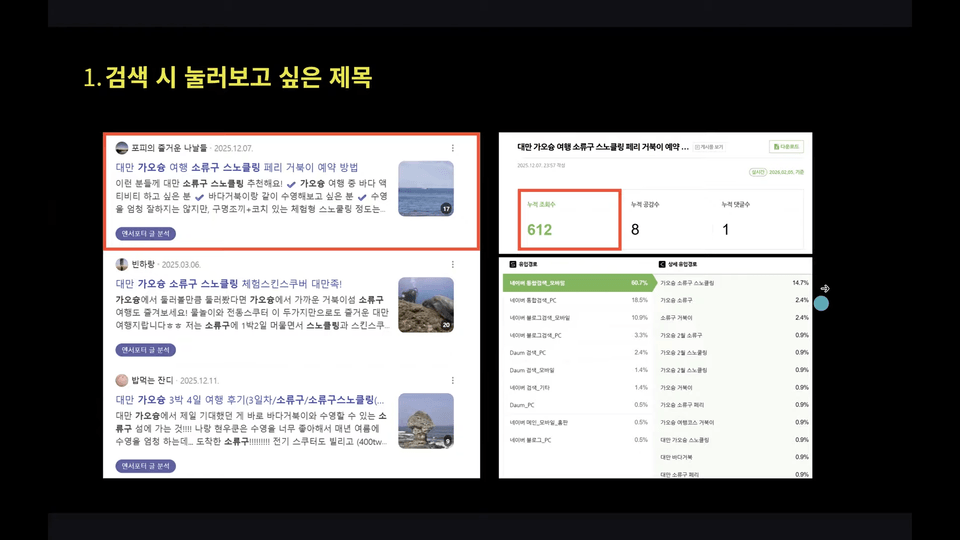Image resolution: width=960 pixels, height=540 pixels.
Task: Open the post titled 대만 가오슝 여행 소류구 스노클링 페리 거북이 예약 방법
Action: click(237, 167)
